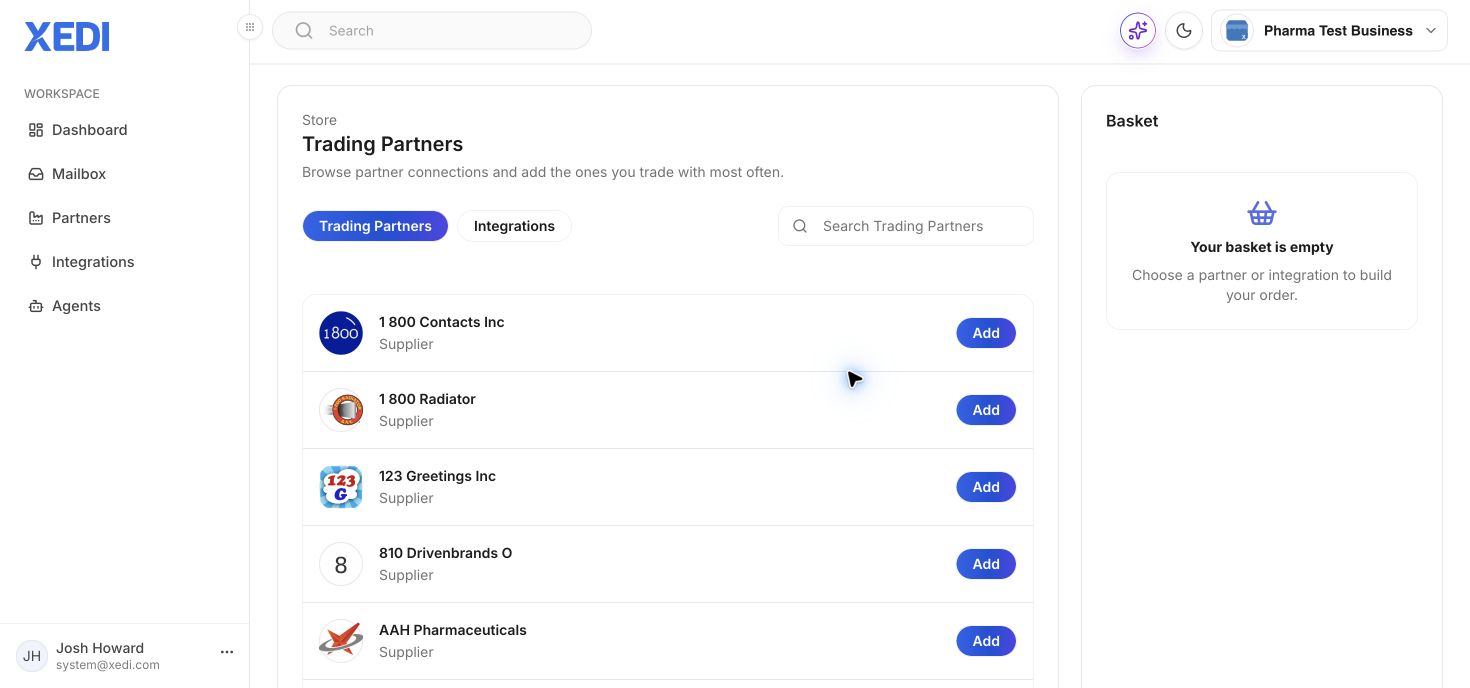Open the AI sparkle assistant
1470x688 pixels.
1138,31
